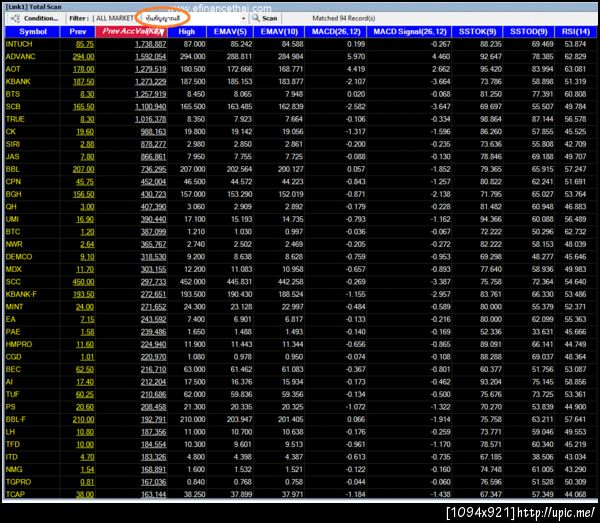Click RSI value 63.081 for AOT
The image size is (600, 523).
pyautogui.click(x=575, y=69)
